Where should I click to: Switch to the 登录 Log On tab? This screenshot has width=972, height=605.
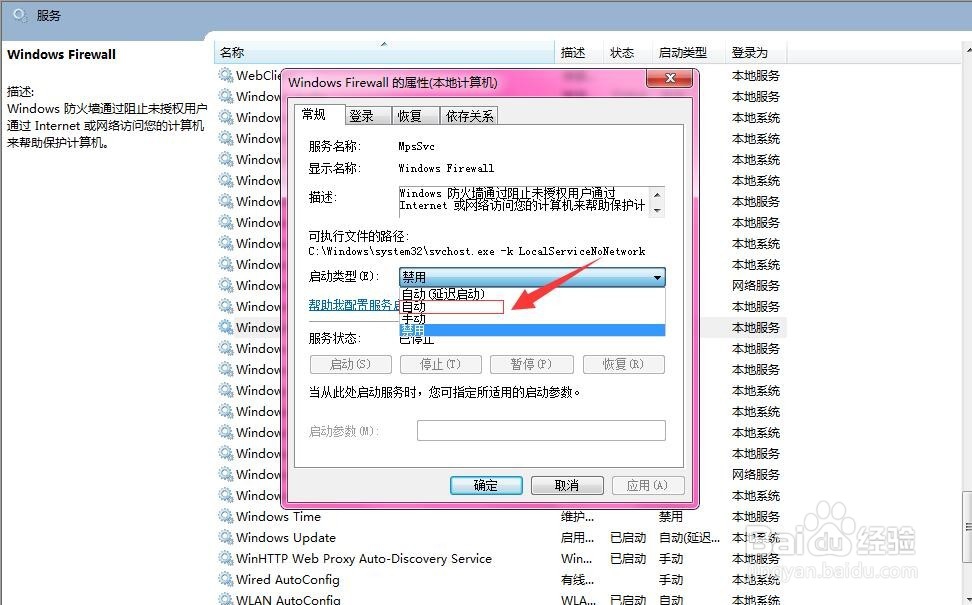pos(367,116)
